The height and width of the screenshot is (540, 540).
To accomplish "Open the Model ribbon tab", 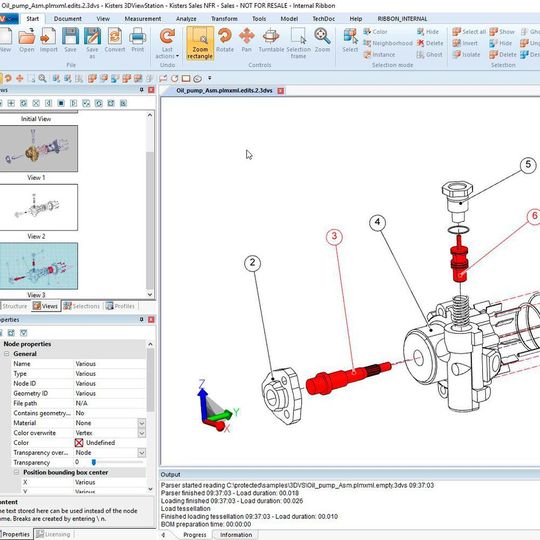I will point(289,19).
